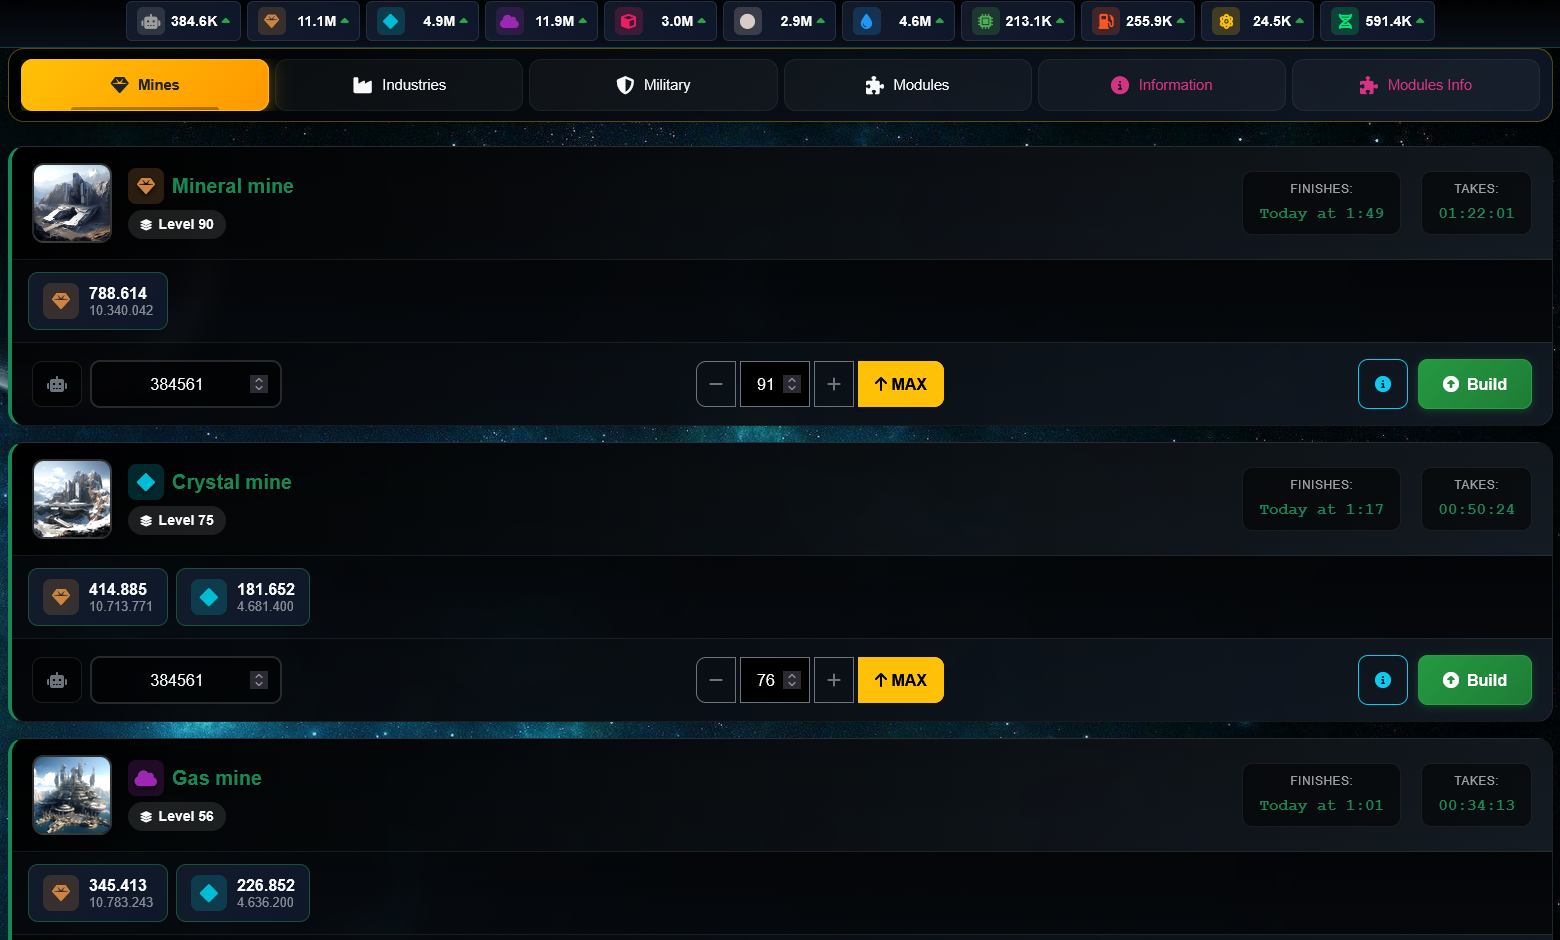
Task: Click robot icon in Mineral mine row
Action: point(57,384)
